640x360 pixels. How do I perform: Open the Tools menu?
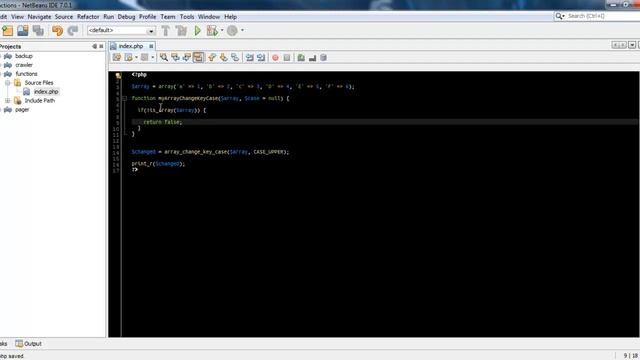point(187,17)
